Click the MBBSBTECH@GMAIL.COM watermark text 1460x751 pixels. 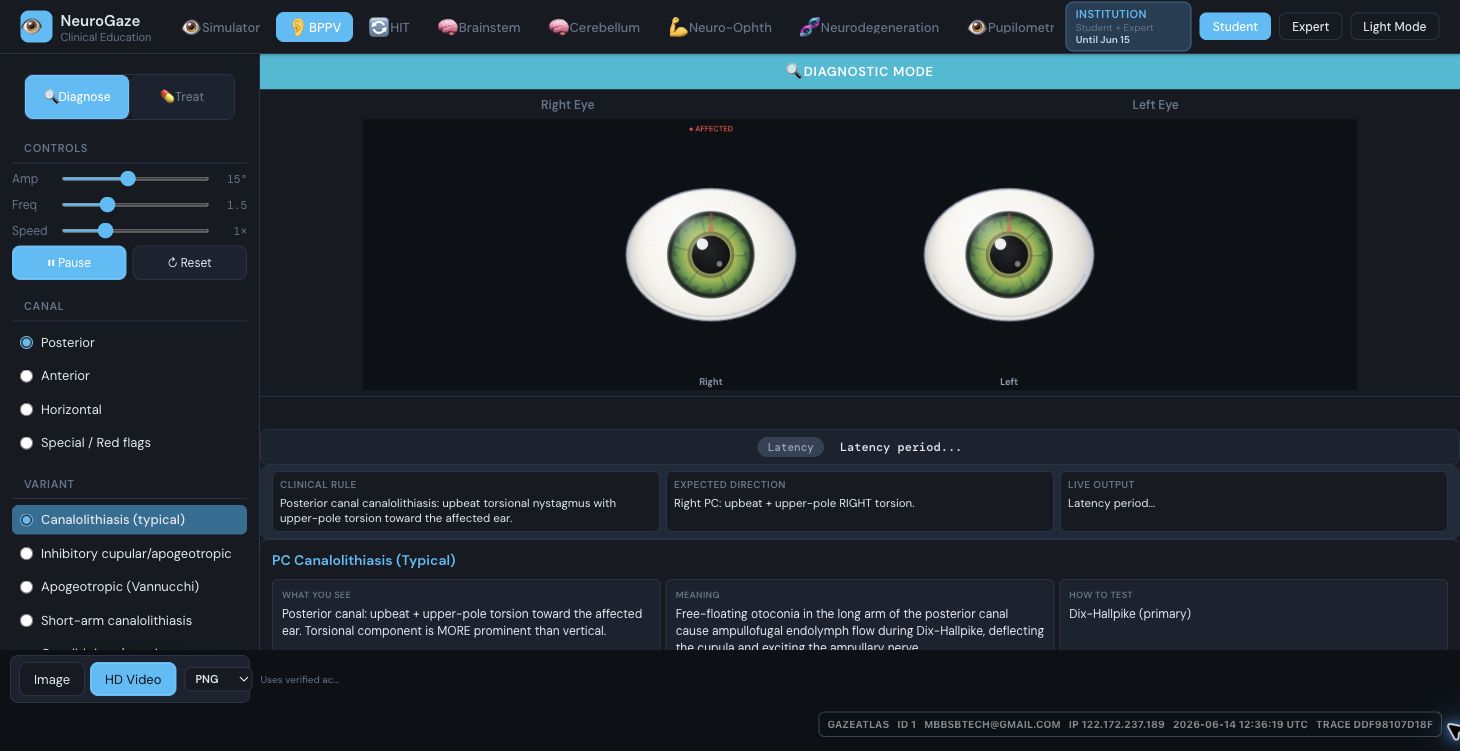coord(992,724)
